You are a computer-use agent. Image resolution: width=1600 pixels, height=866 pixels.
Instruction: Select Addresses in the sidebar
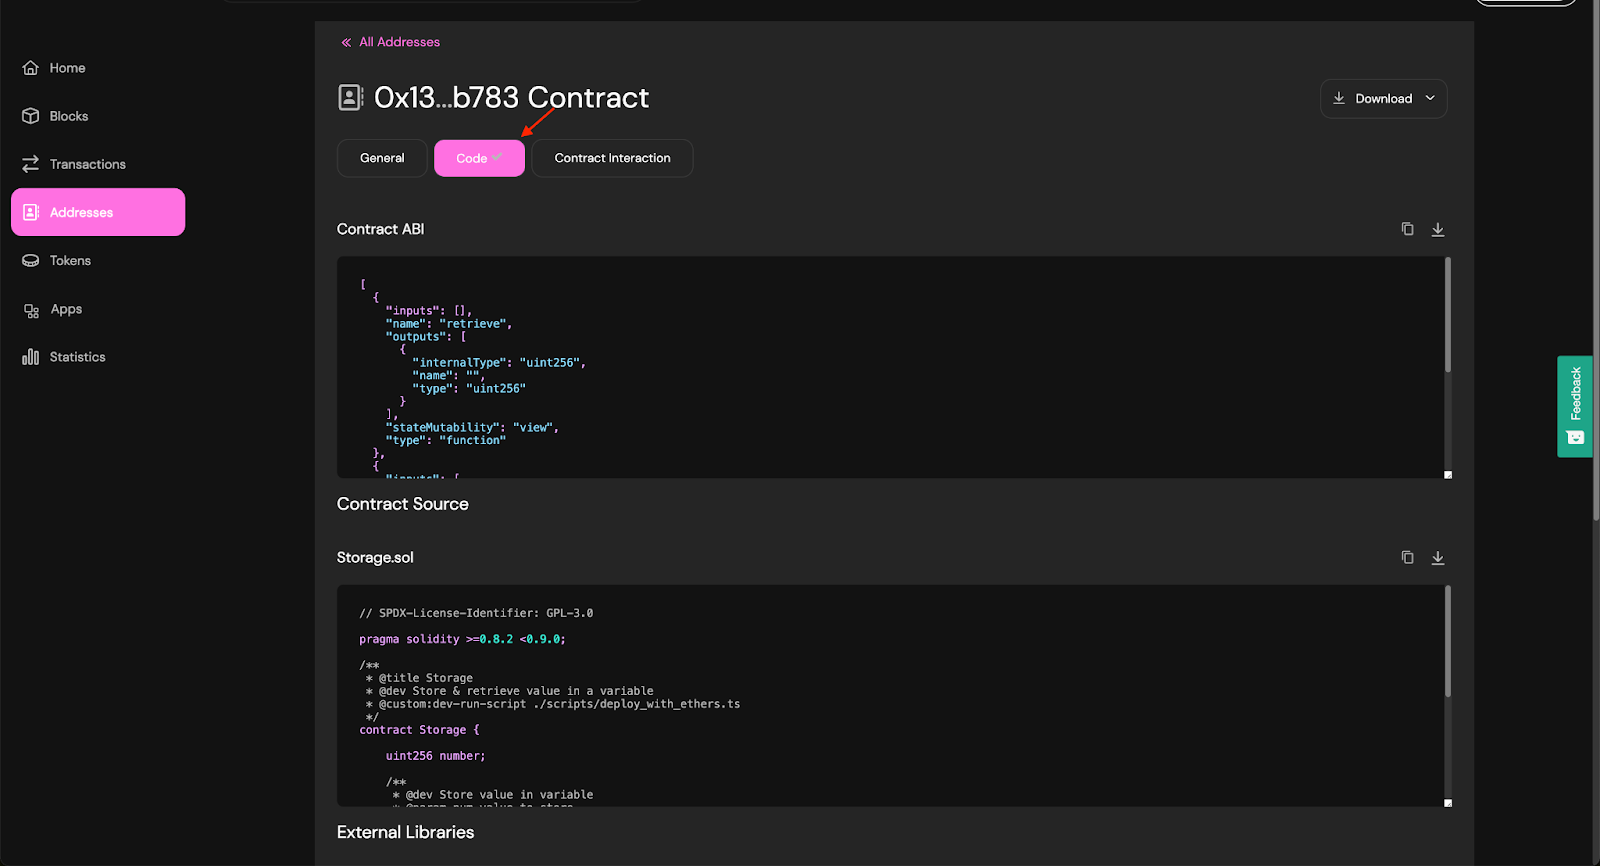pyautogui.click(x=98, y=212)
